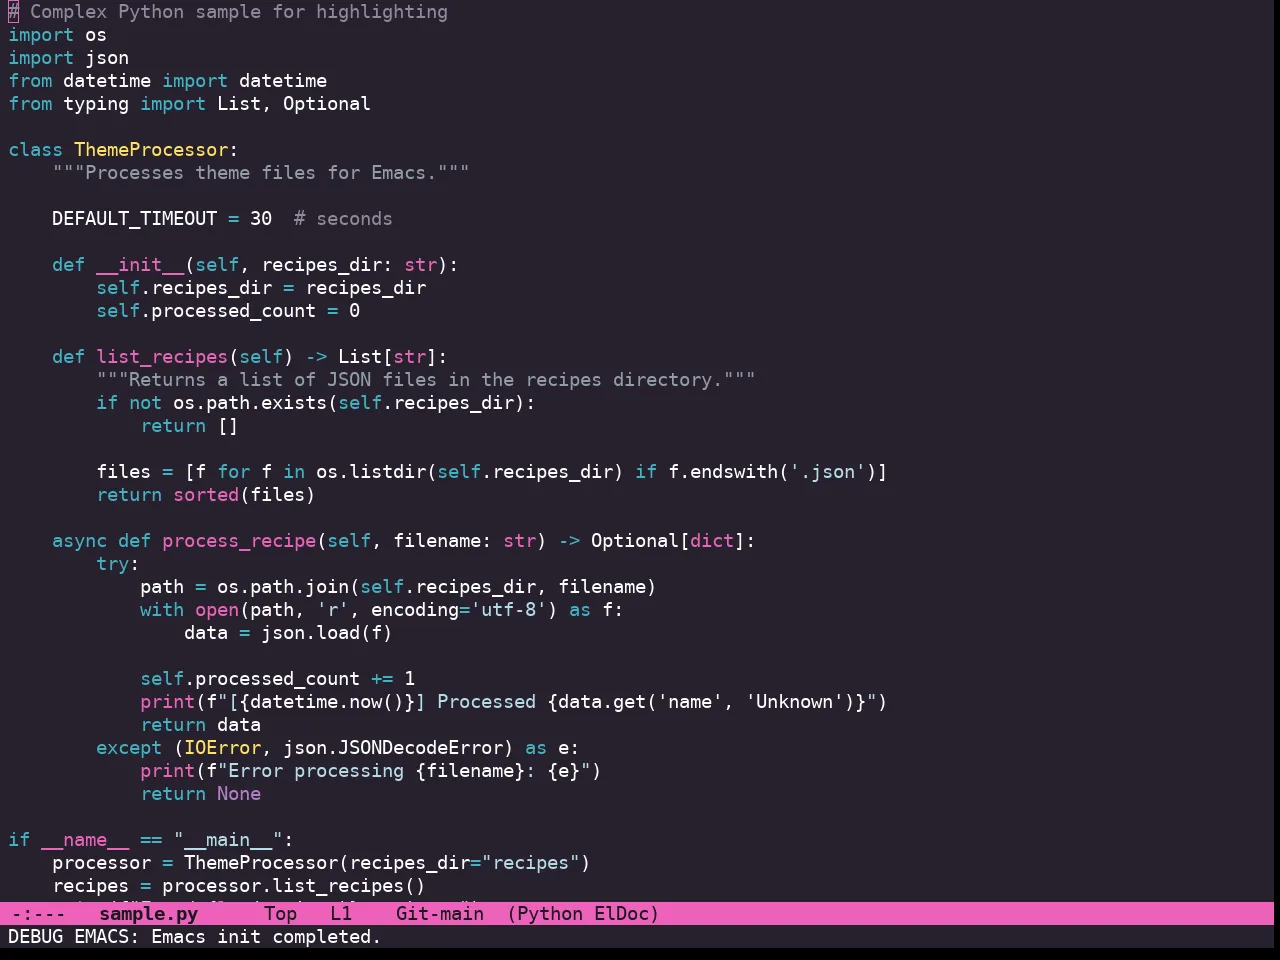Click 'self.processed_count += 1' line
Screen dimensions: 1280x960
[x=277, y=679]
